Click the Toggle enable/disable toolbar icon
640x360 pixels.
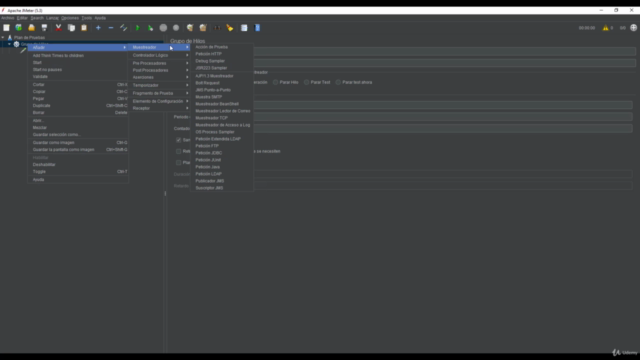pos(124,28)
